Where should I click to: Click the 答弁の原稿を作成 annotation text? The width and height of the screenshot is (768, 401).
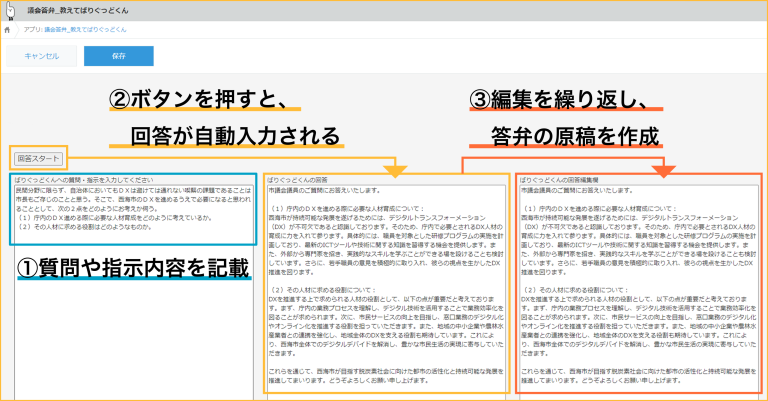click(575, 135)
